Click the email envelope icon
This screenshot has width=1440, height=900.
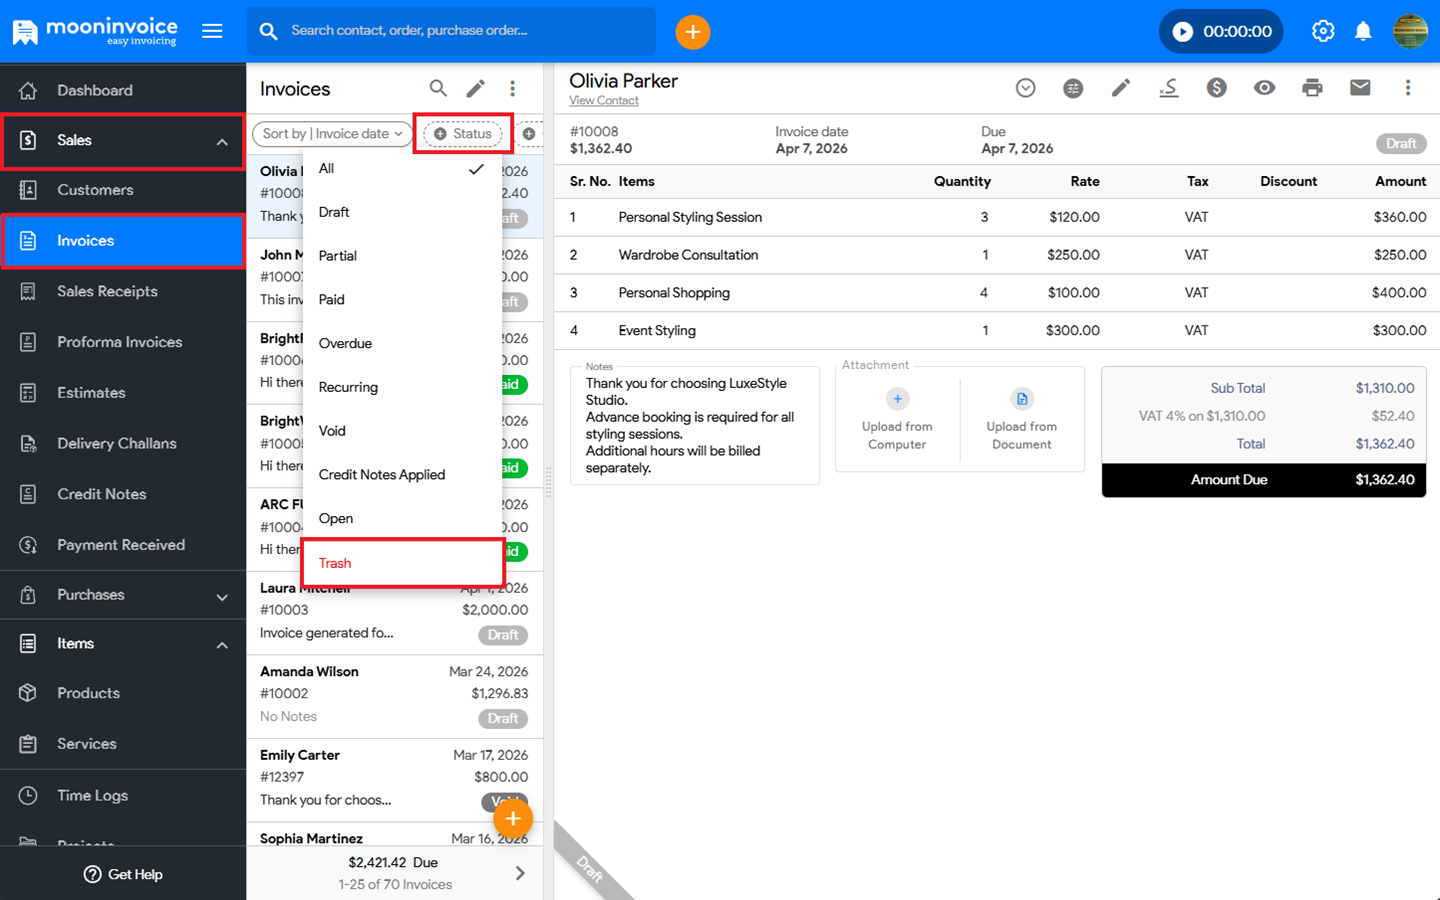(1360, 88)
